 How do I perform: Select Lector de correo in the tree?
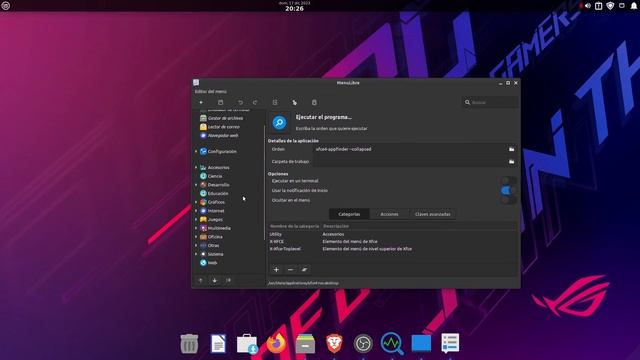224,127
